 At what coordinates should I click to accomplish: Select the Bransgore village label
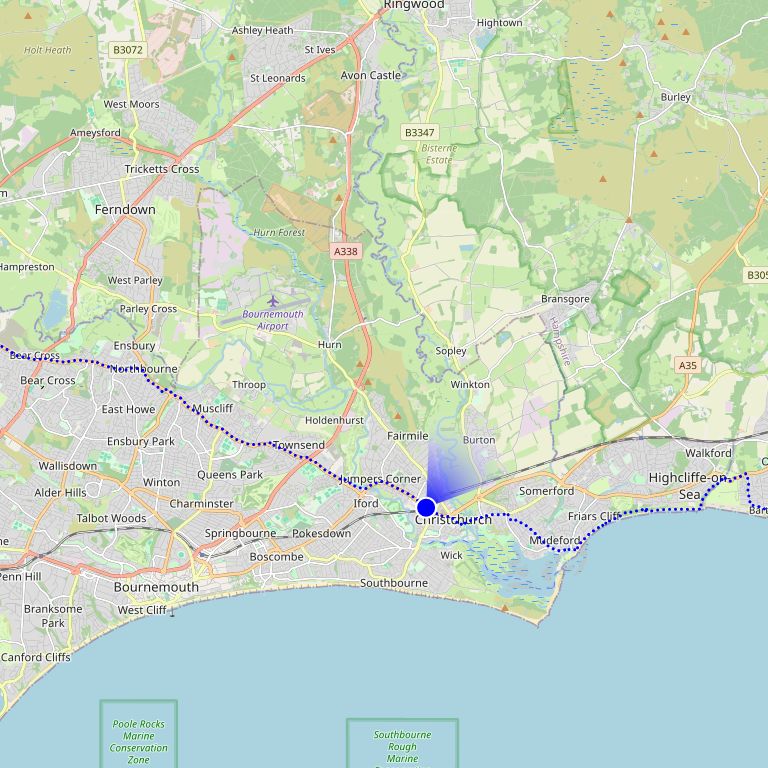(565, 299)
